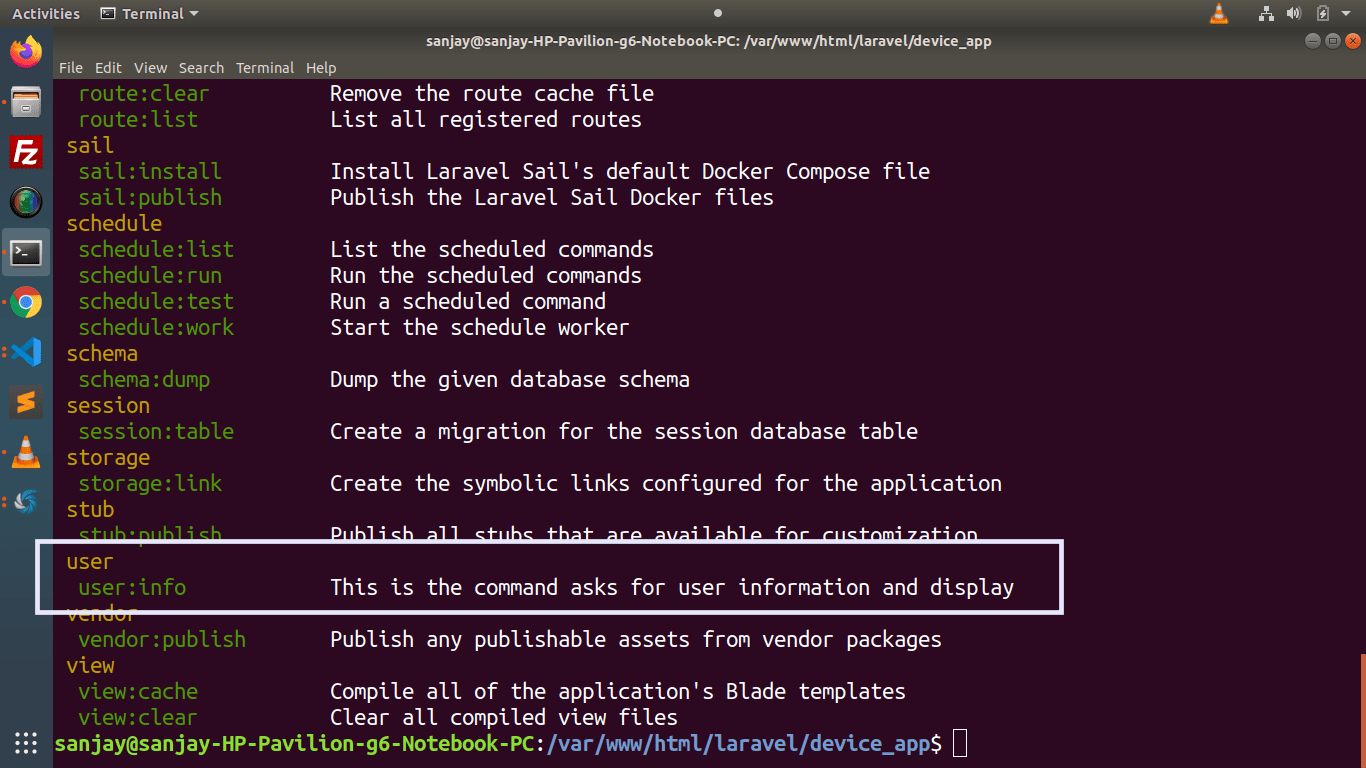The height and width of the screenshot is (768, 1366).
Task: Click the 'sail:publish' command text
Action: click(x=150, y=198)
